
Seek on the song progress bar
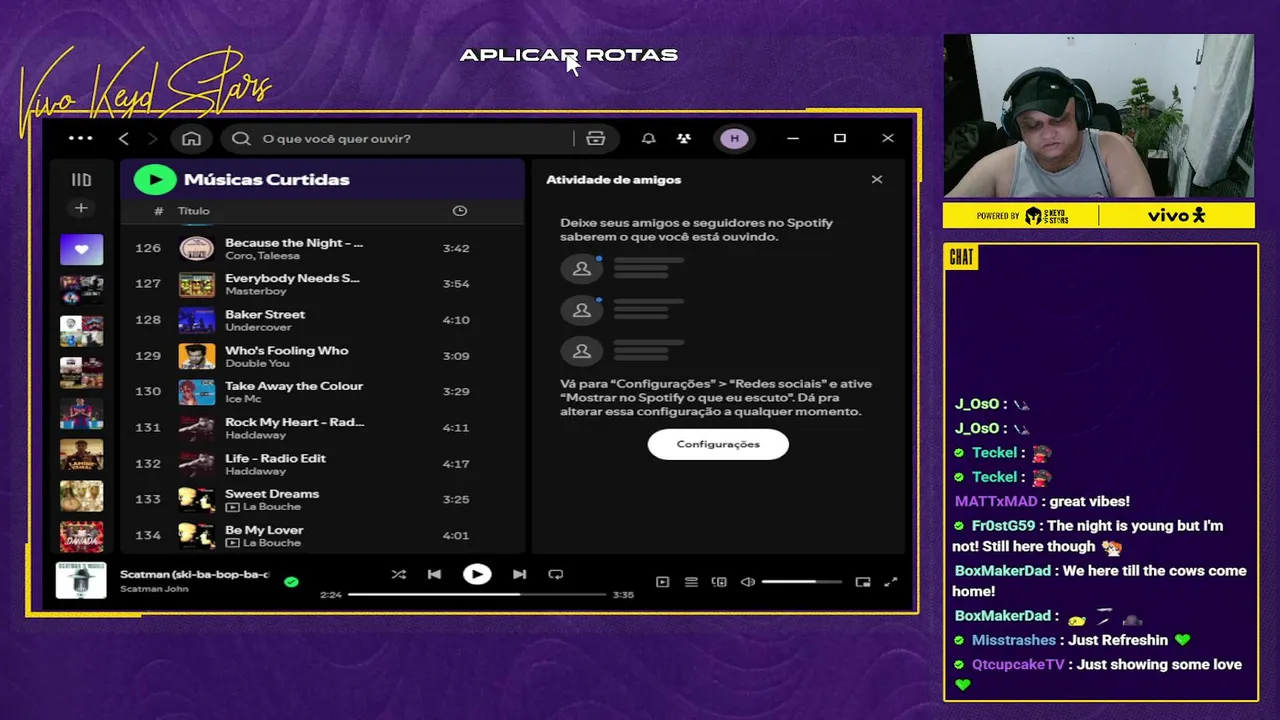coord(477,594)
